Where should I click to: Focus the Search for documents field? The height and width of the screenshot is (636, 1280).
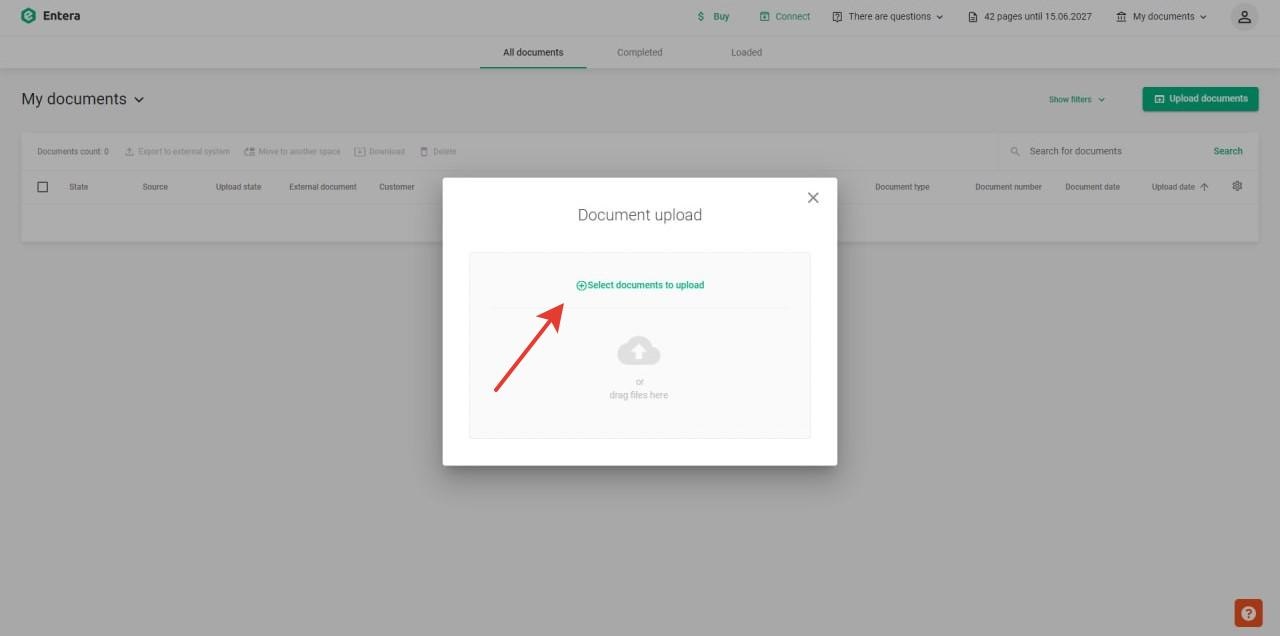[x=1110, y=152]
